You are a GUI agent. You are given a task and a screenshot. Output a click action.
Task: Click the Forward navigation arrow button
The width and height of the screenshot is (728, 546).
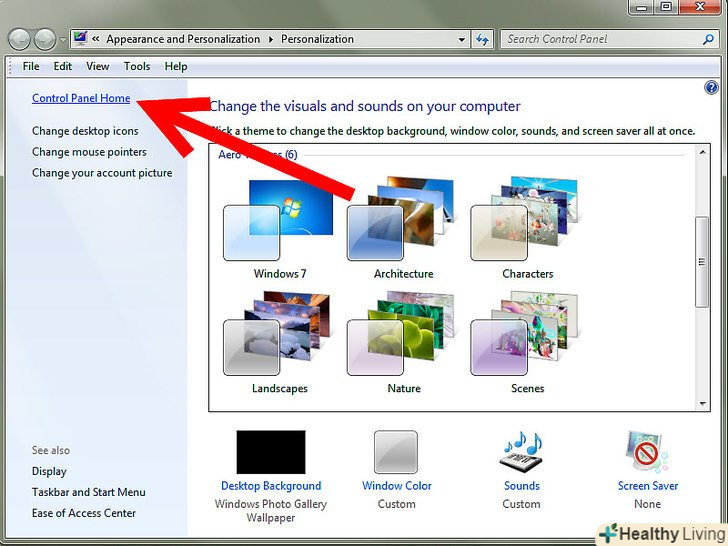(45, 39)
